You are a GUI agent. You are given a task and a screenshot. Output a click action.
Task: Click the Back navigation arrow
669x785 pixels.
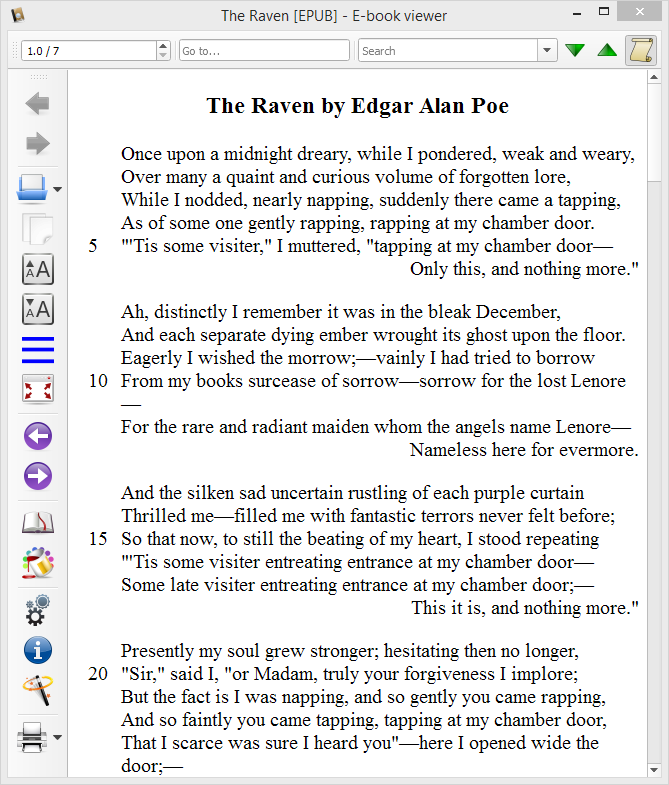[x=38, y=104]
